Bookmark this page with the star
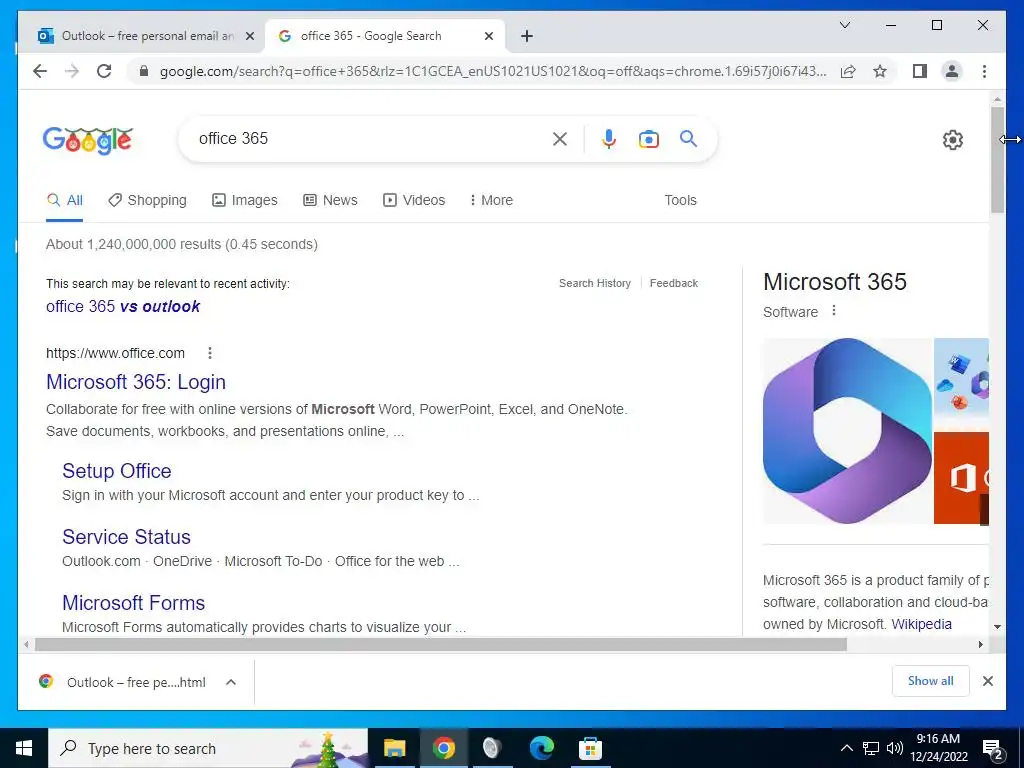 (880, 71)
